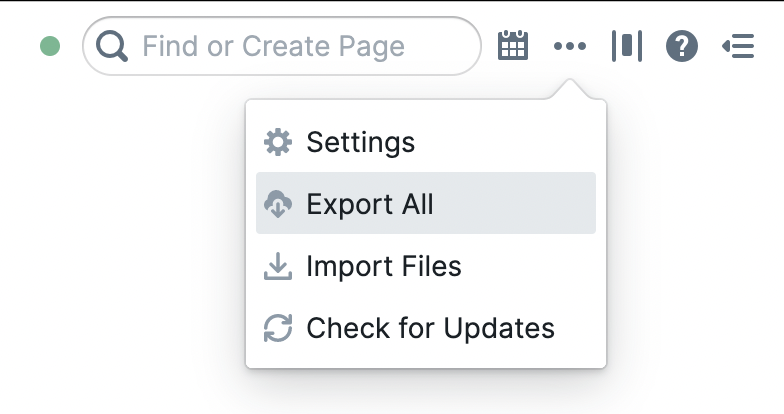Click the Check for Updates refresh icon

277,328
